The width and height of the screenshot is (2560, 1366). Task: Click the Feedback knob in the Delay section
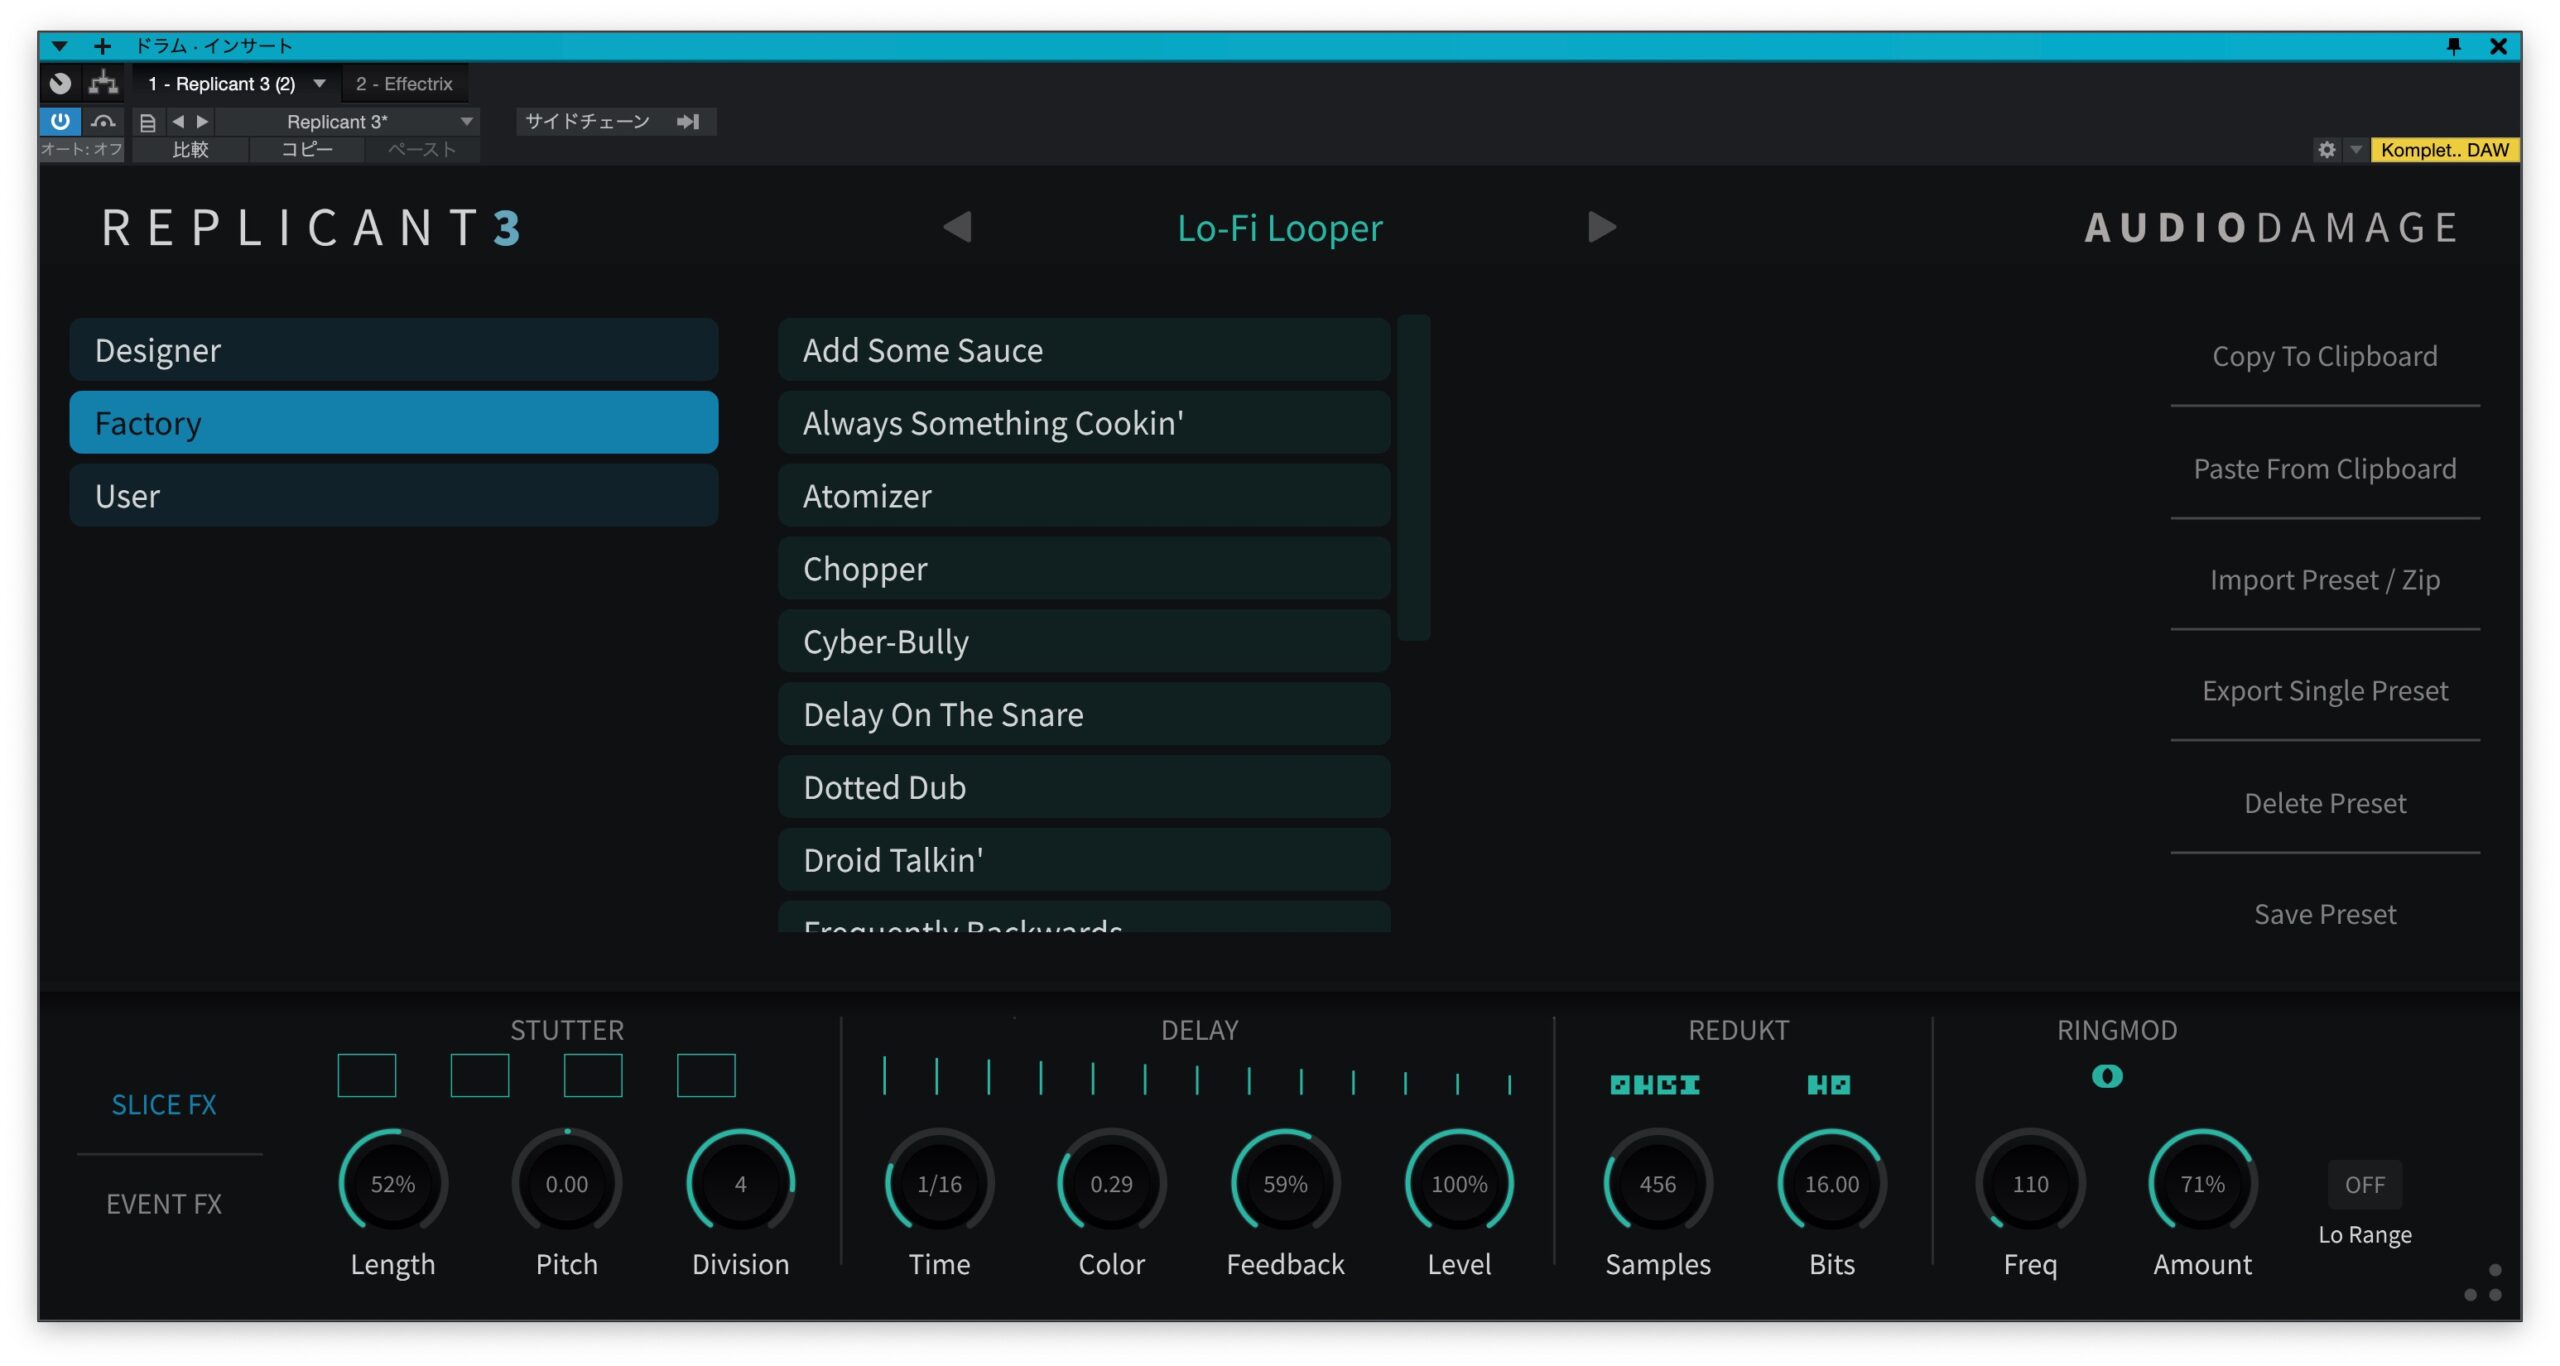point(1285,1184)
